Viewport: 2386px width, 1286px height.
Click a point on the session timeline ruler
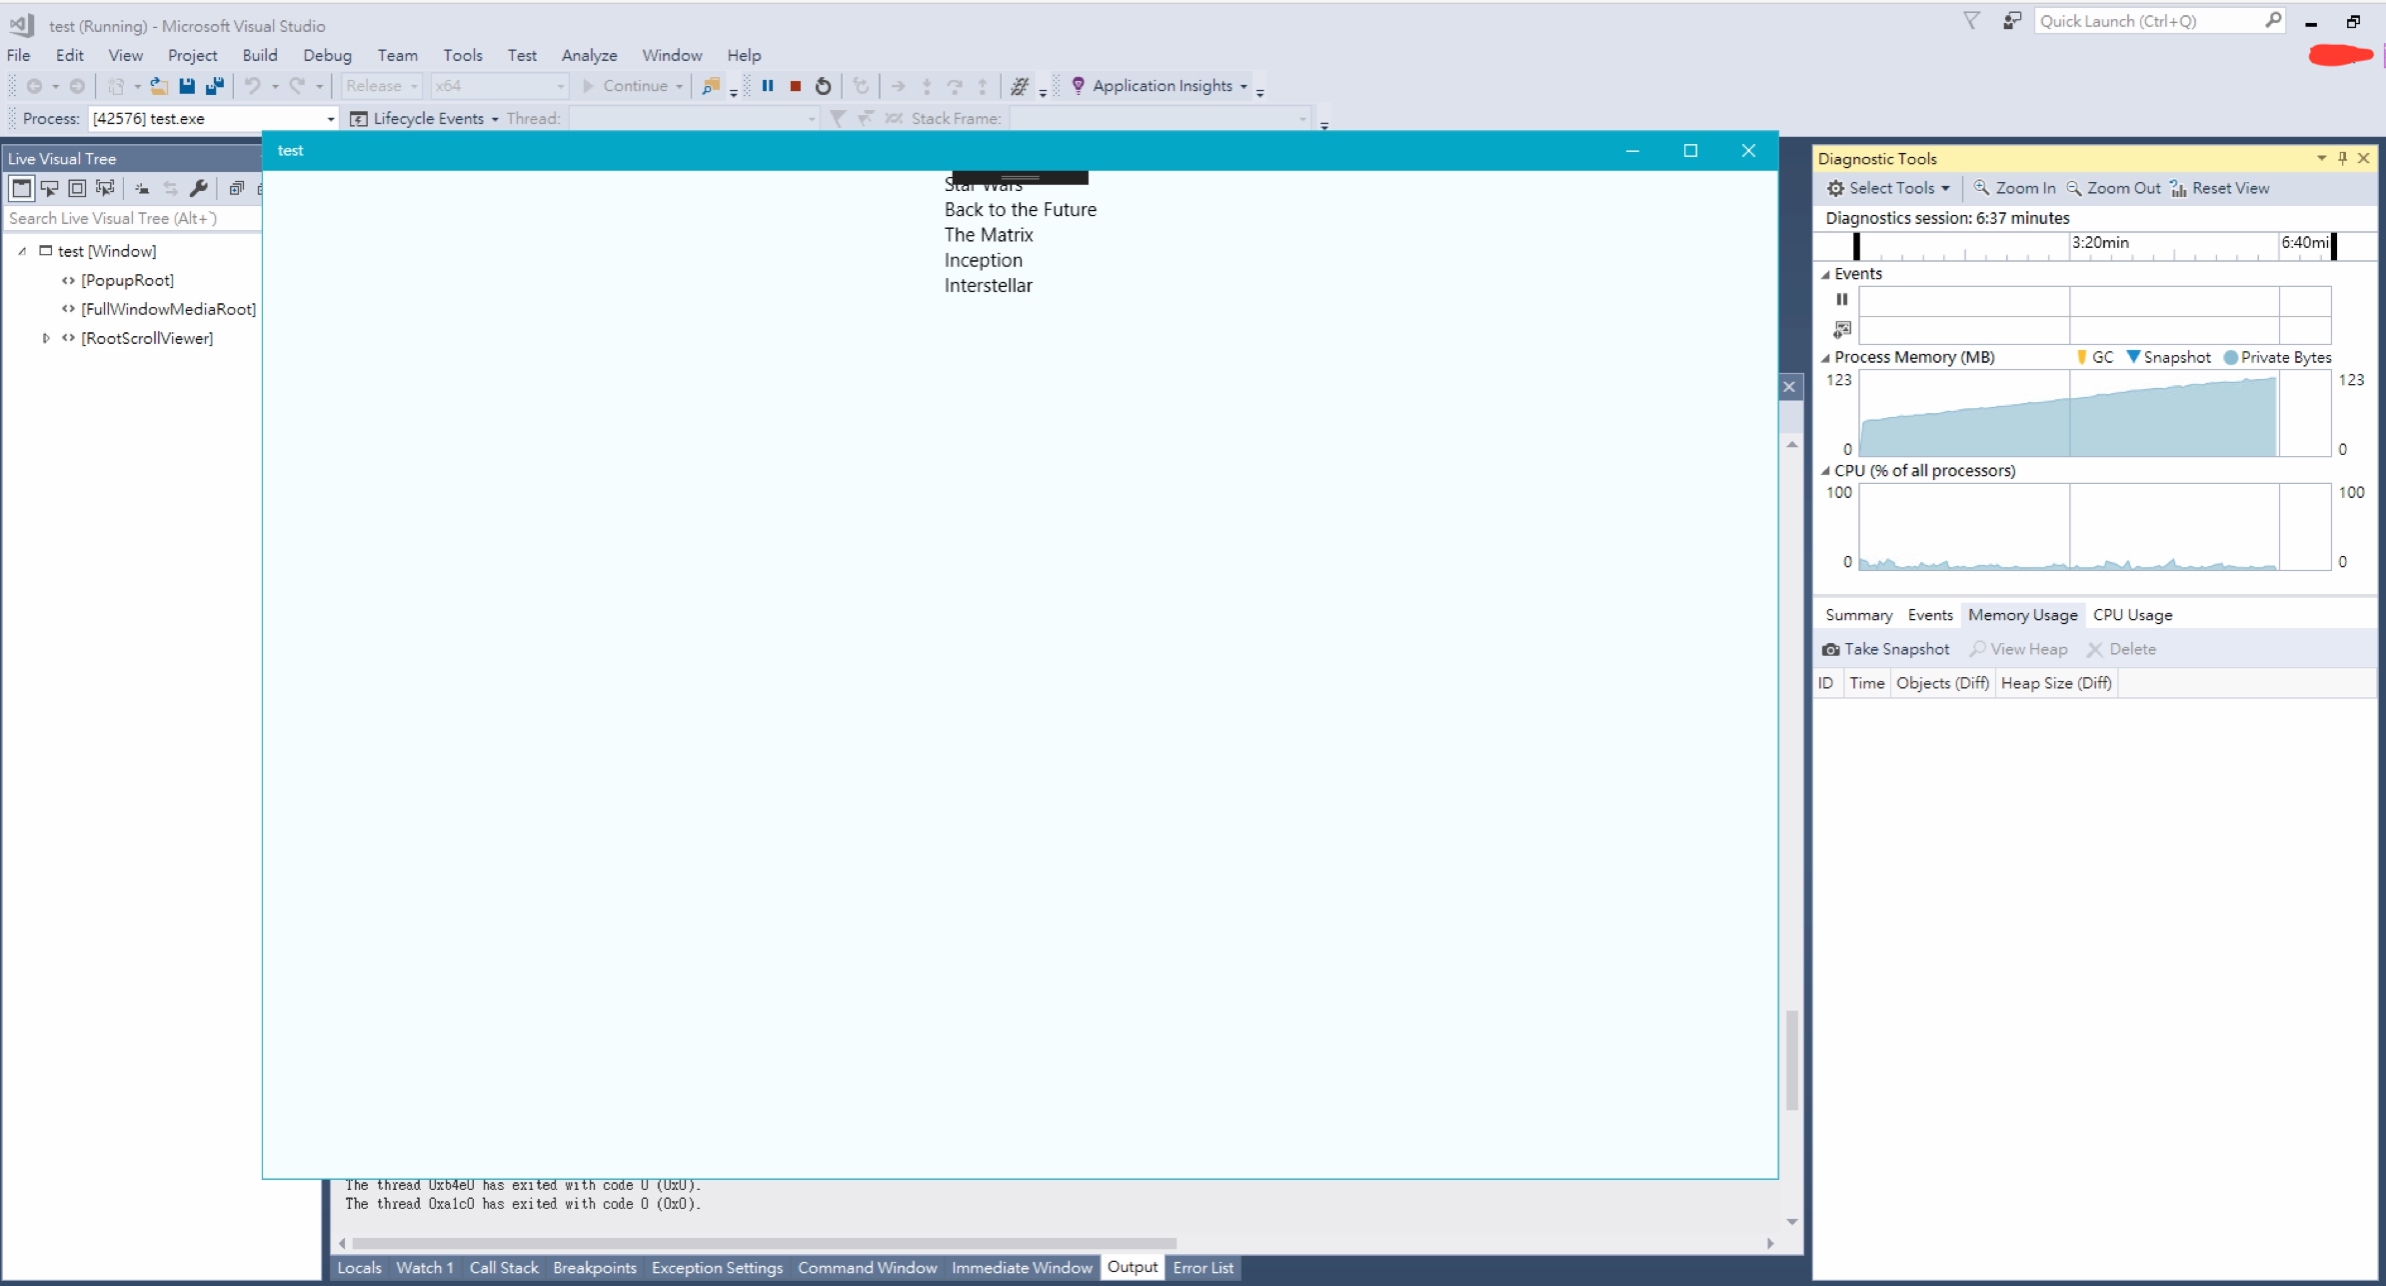(x=2100, y=245)
